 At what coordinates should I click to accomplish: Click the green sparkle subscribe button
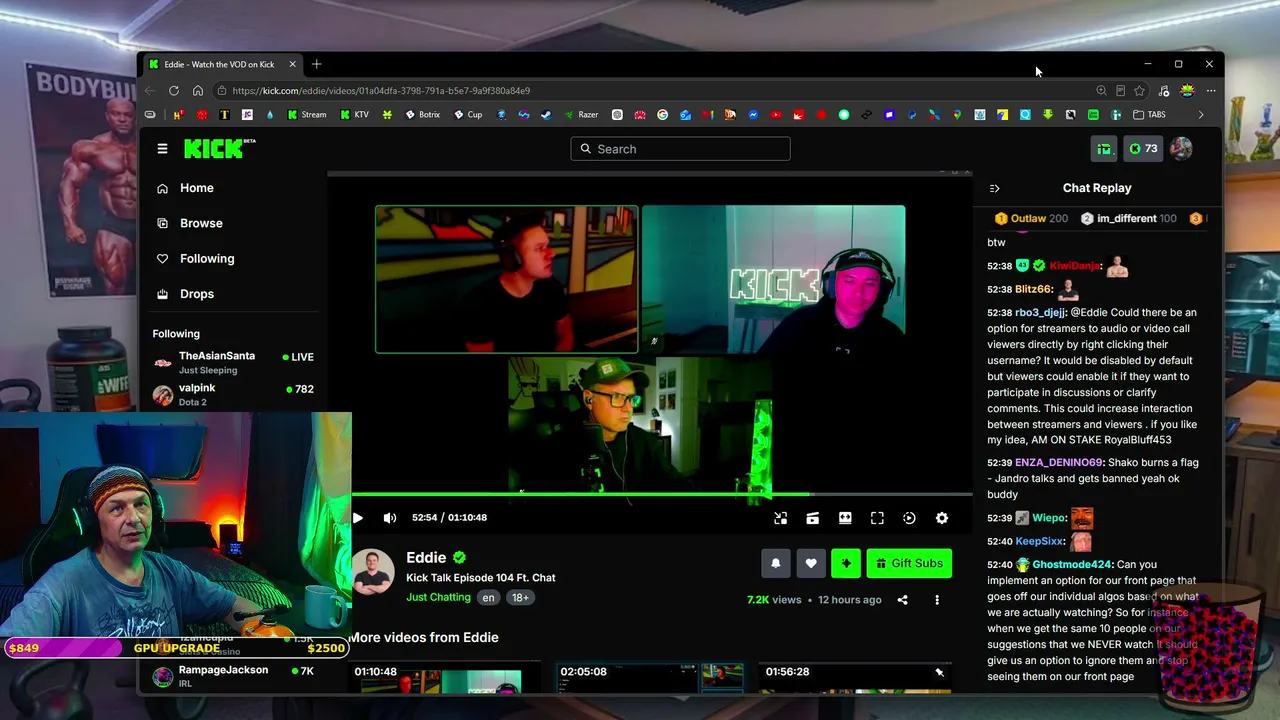pos(846,563)
